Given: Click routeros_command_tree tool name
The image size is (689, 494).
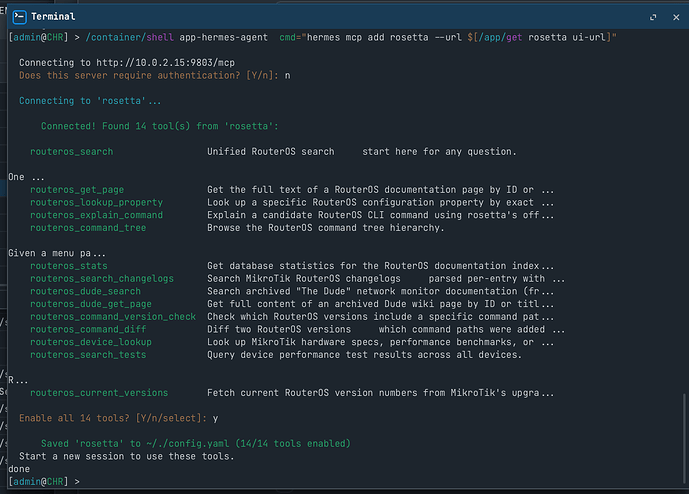Looking at the screenshot, I should point(88,228).
